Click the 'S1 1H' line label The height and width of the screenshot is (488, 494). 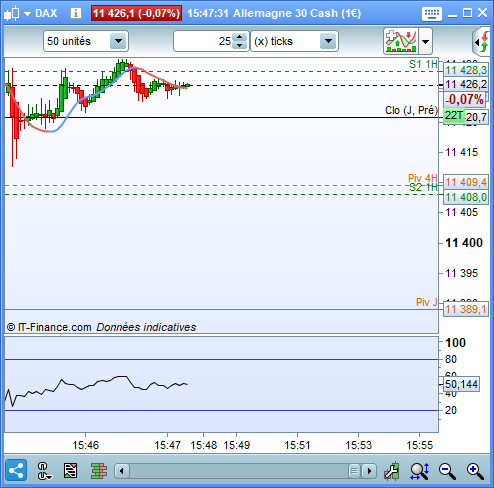(x=423, y=64)
